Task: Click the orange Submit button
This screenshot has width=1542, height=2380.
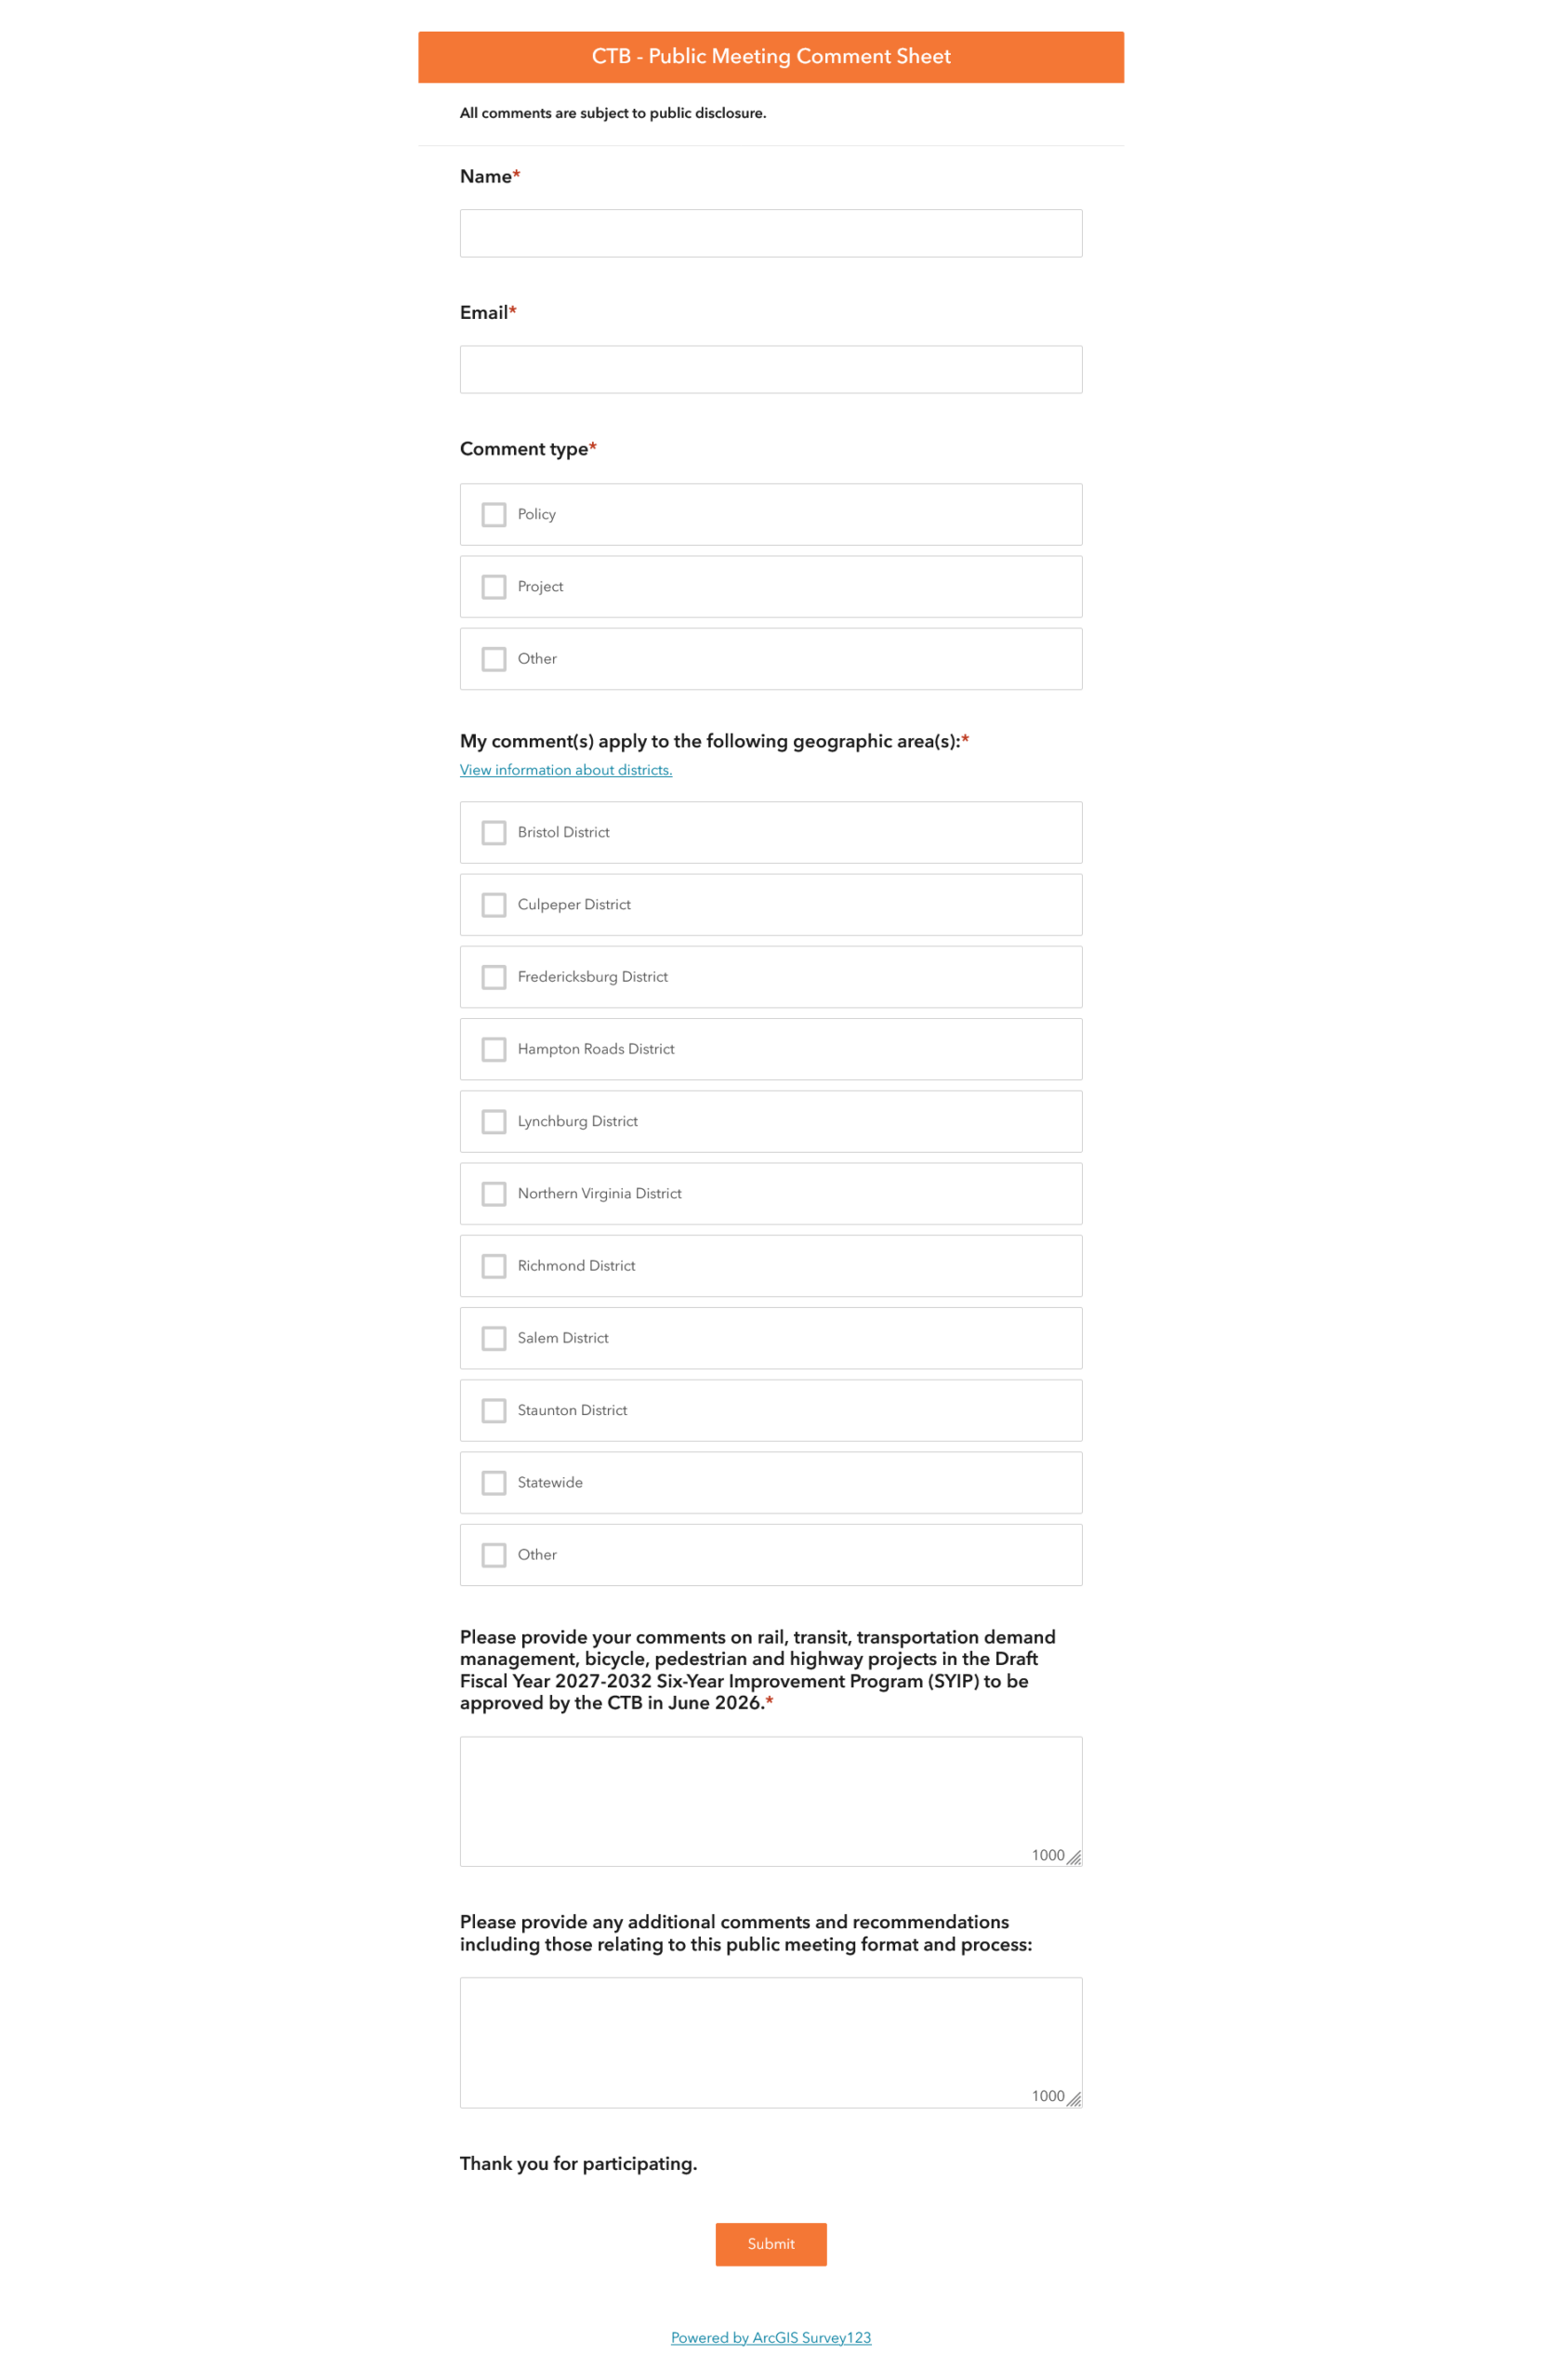Action: [770, 2243]
